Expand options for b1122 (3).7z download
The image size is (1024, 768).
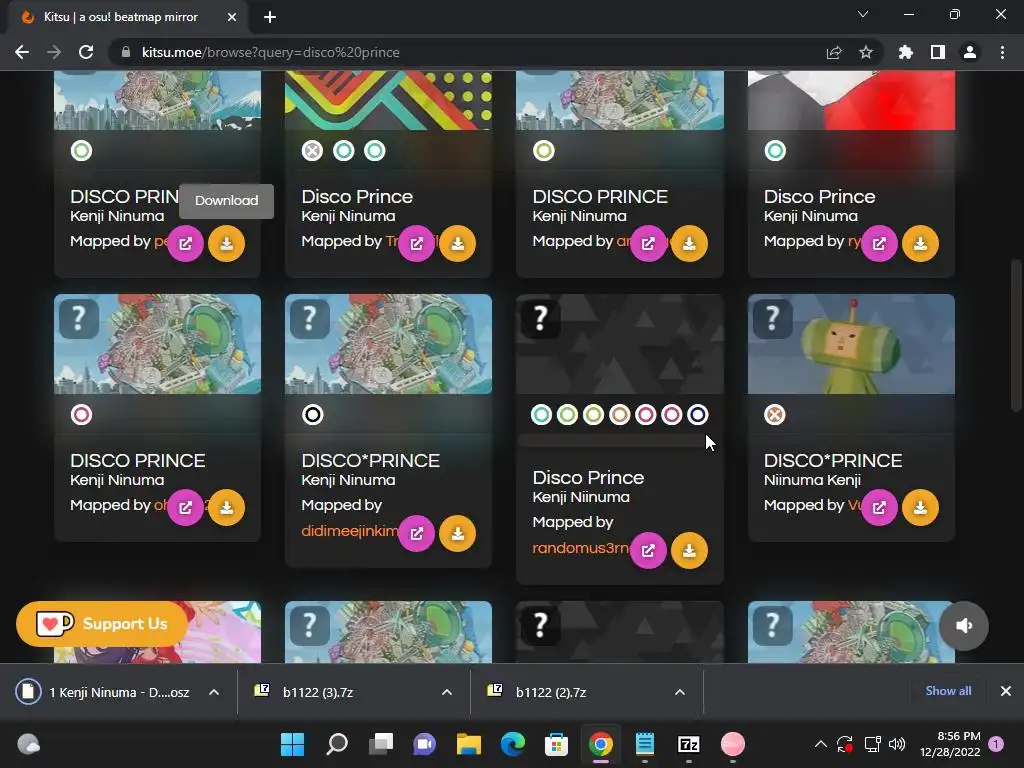click(447, 692)
